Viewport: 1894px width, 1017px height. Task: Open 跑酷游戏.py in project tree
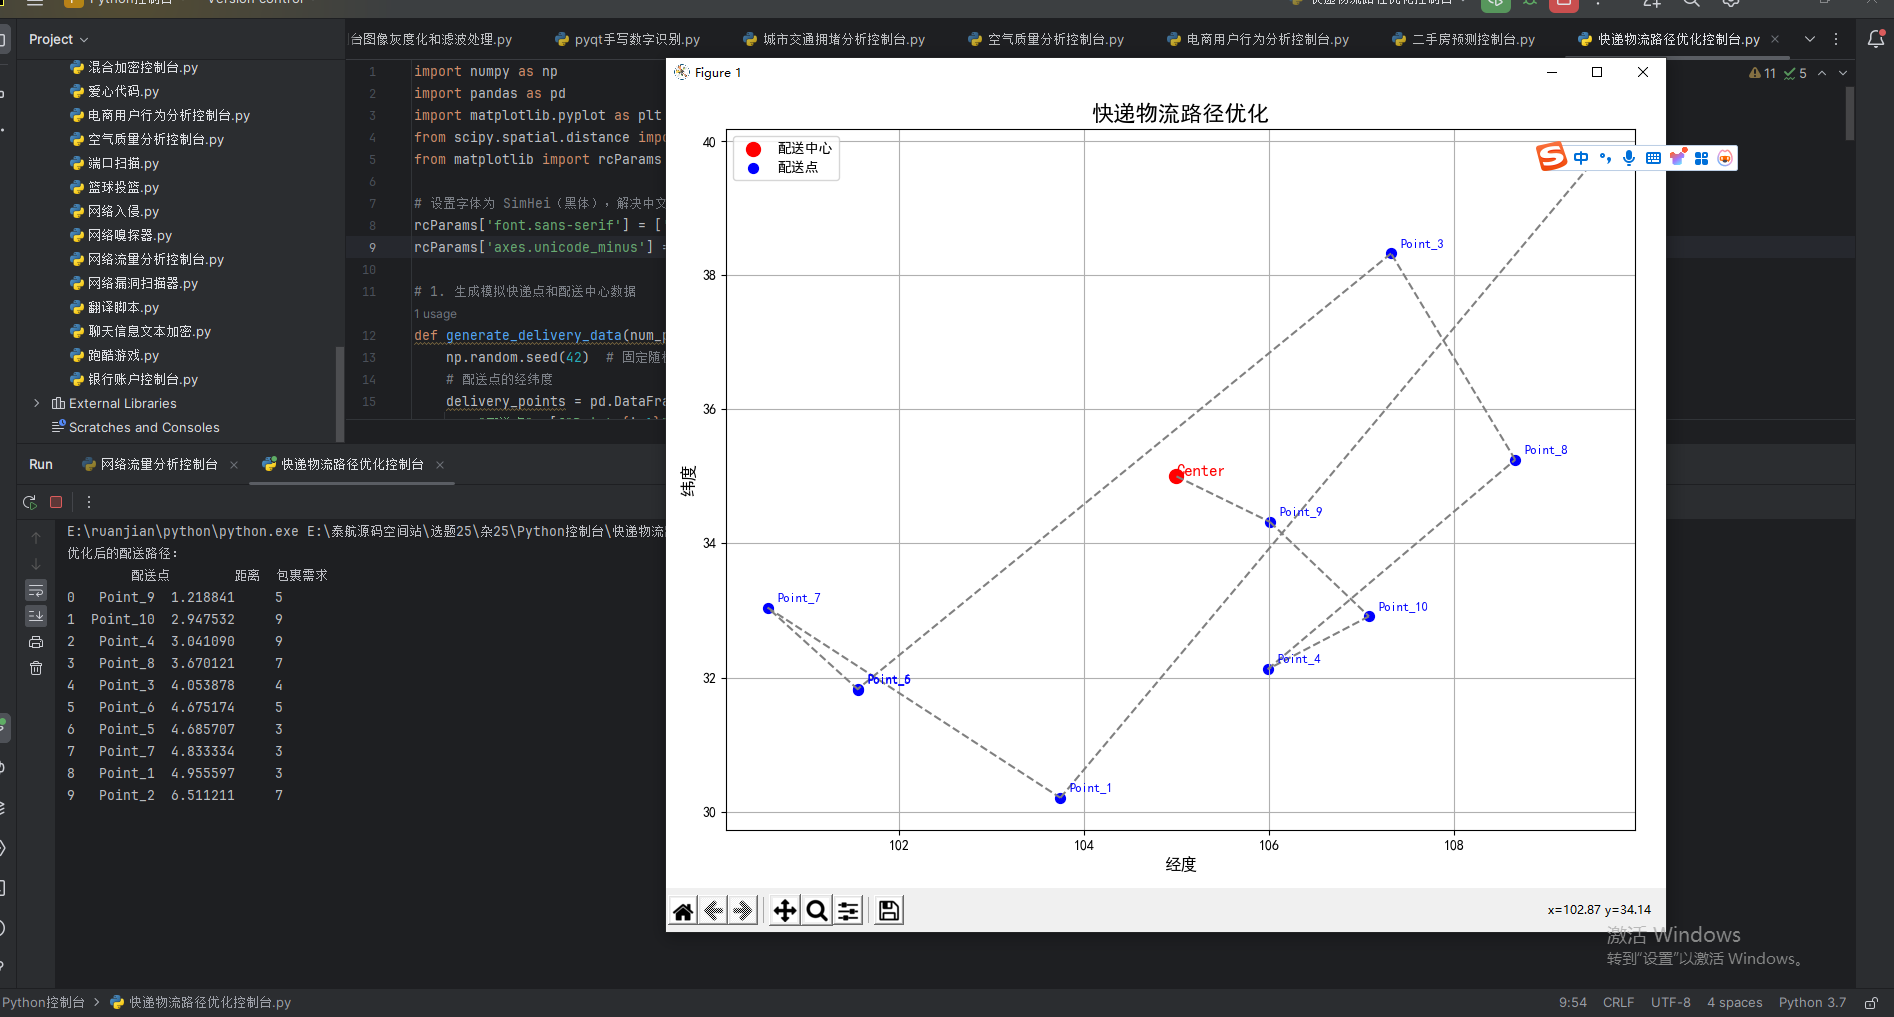click(114, 355)
